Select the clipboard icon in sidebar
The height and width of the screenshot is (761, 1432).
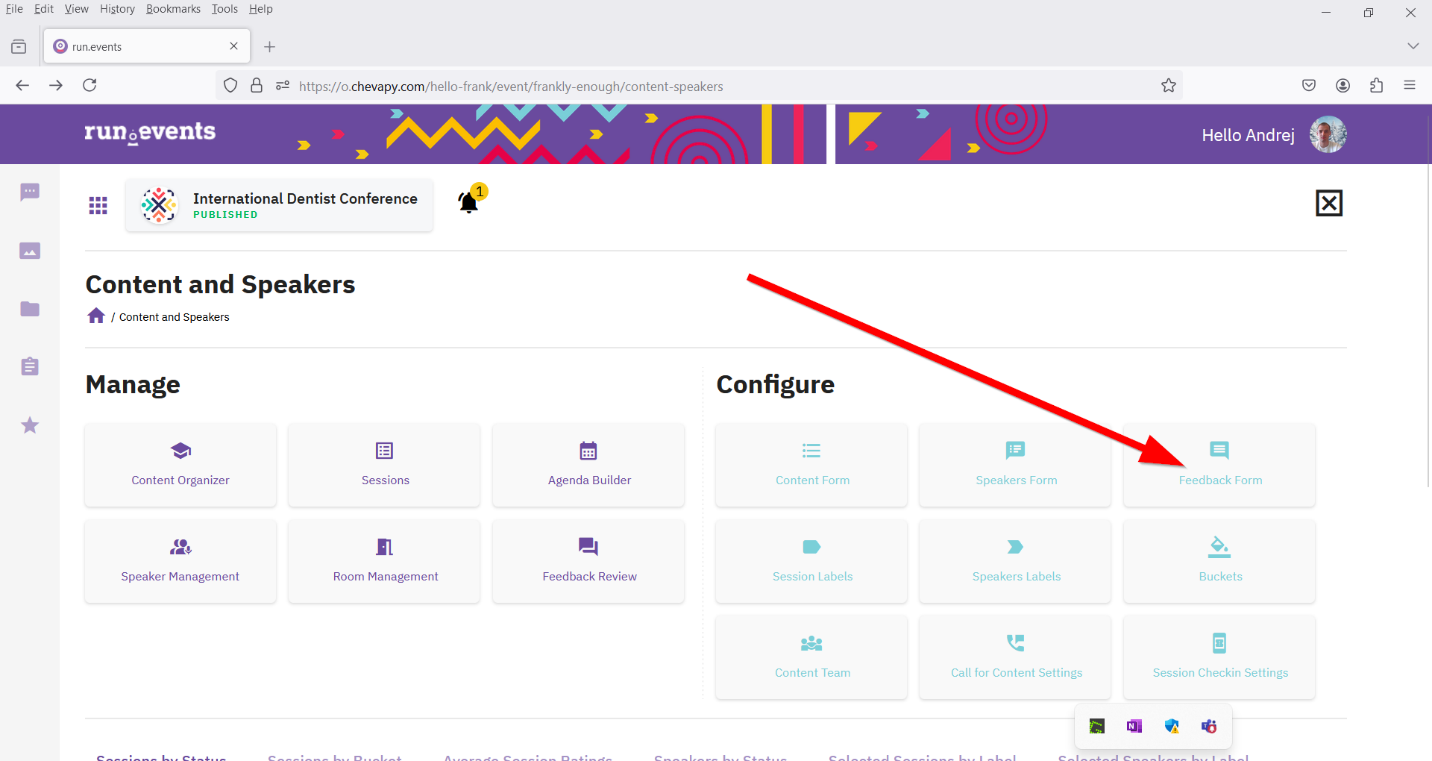[x=30, y=367]
